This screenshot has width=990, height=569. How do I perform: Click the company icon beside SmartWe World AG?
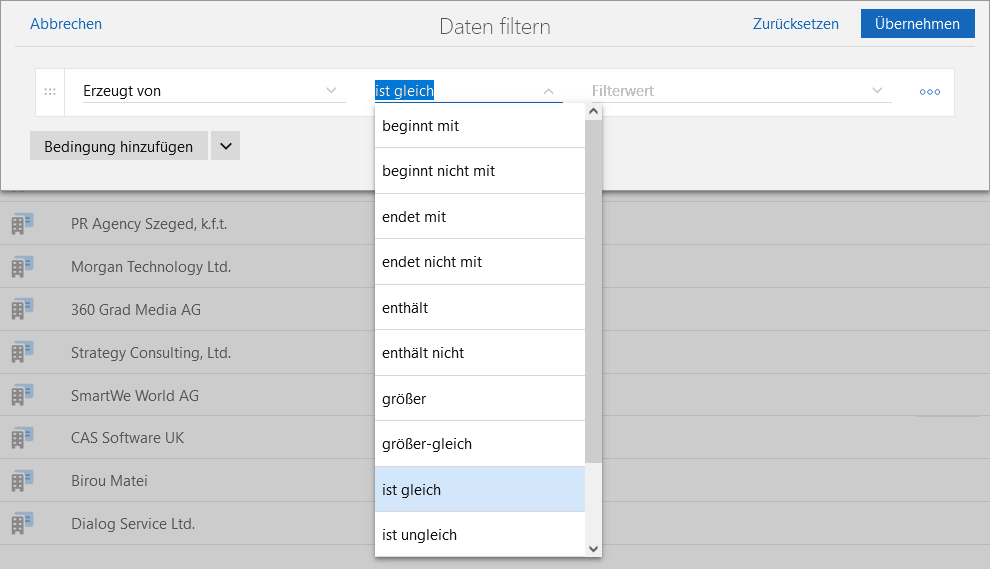(x=22, y=395)
